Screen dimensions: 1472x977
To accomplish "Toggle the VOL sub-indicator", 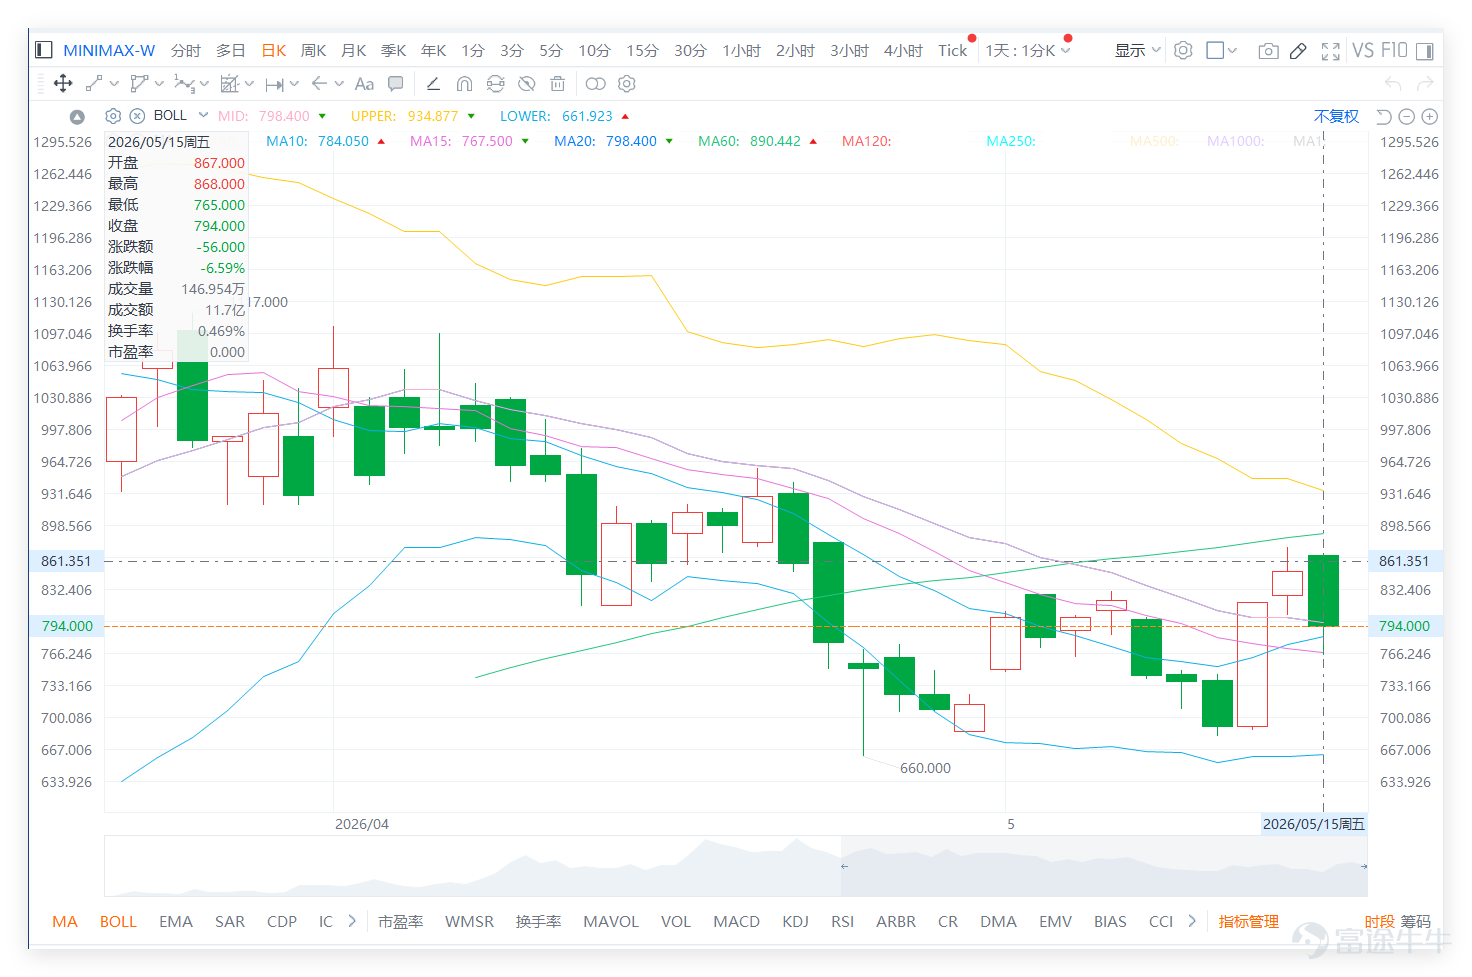I will coord(676,921).
